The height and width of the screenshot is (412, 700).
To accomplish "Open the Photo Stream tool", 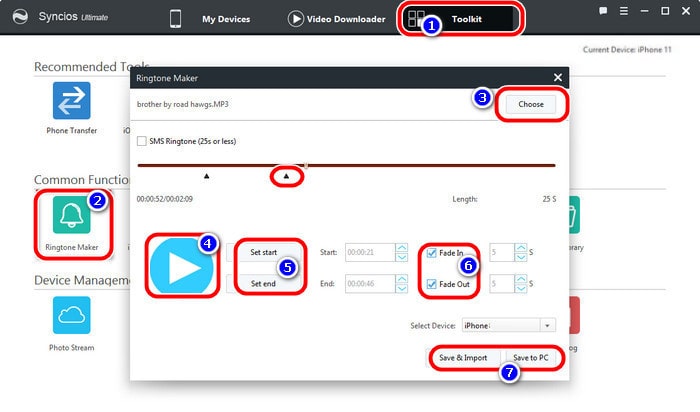I will click(71, 315).
